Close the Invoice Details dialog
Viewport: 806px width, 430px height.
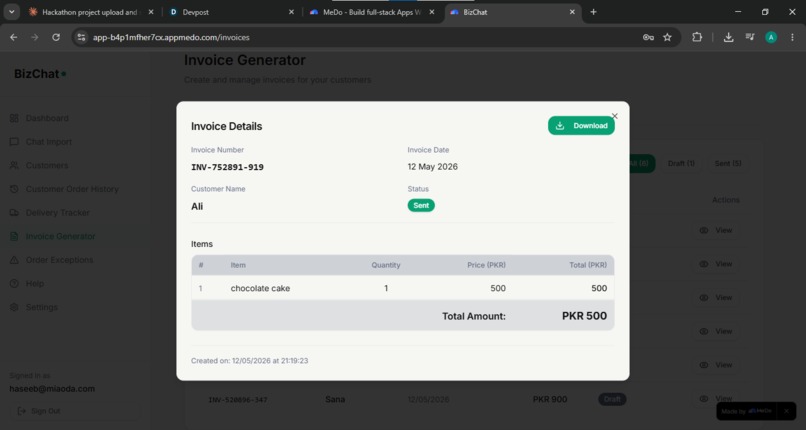(615, 116)
